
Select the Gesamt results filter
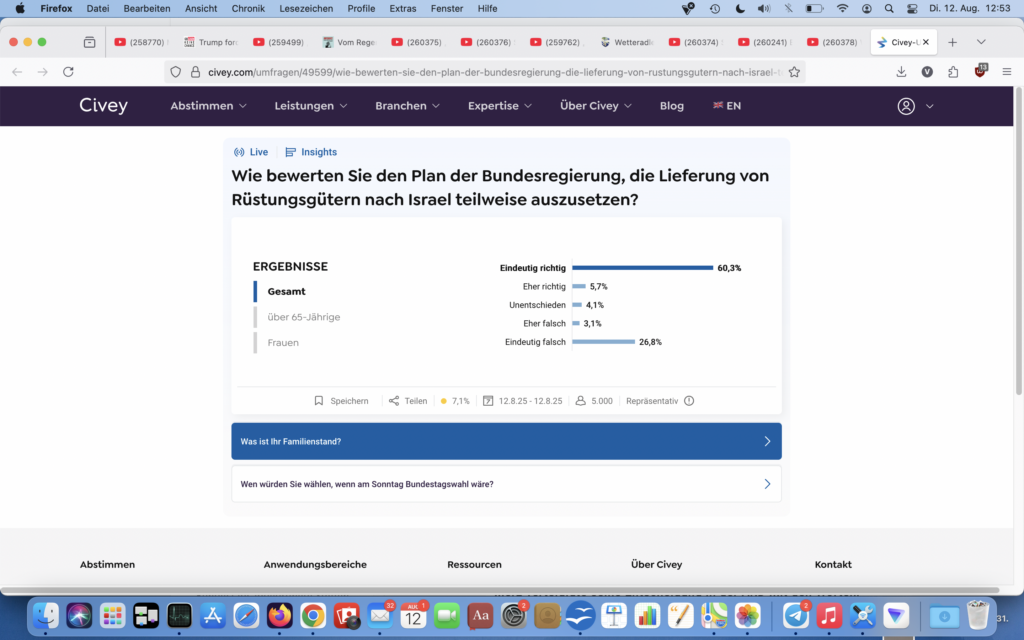pos(287,291)
